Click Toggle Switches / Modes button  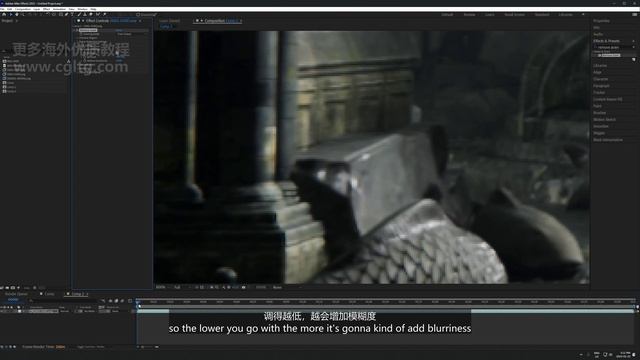(x=91, y=347)
